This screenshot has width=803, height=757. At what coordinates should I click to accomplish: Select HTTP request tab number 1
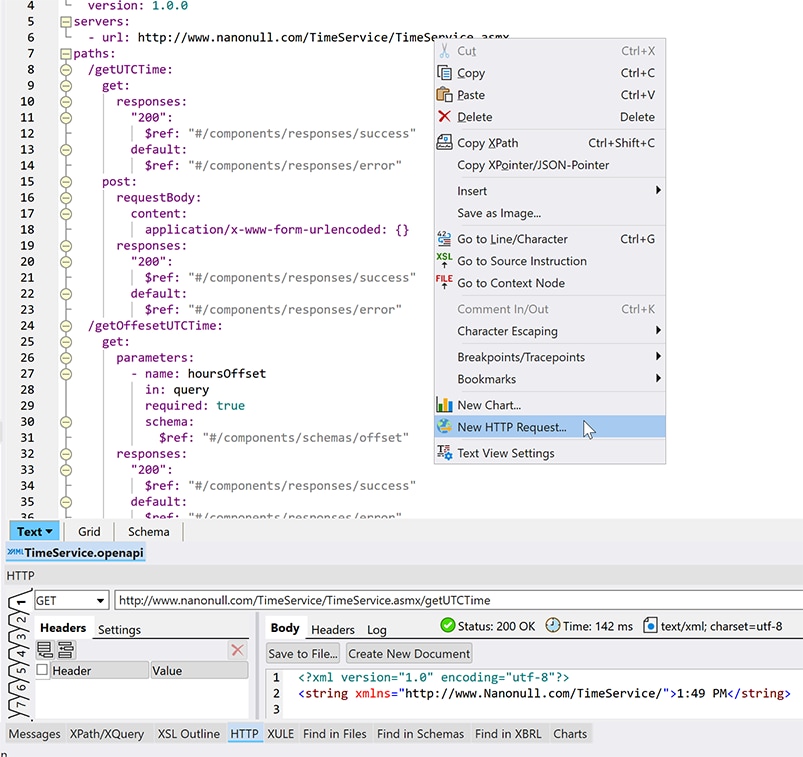tap(20, 600)
